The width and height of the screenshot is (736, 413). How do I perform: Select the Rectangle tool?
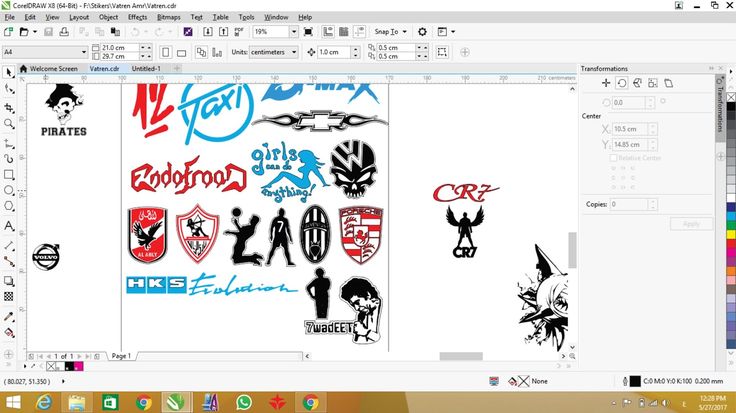tap(8, 175)
